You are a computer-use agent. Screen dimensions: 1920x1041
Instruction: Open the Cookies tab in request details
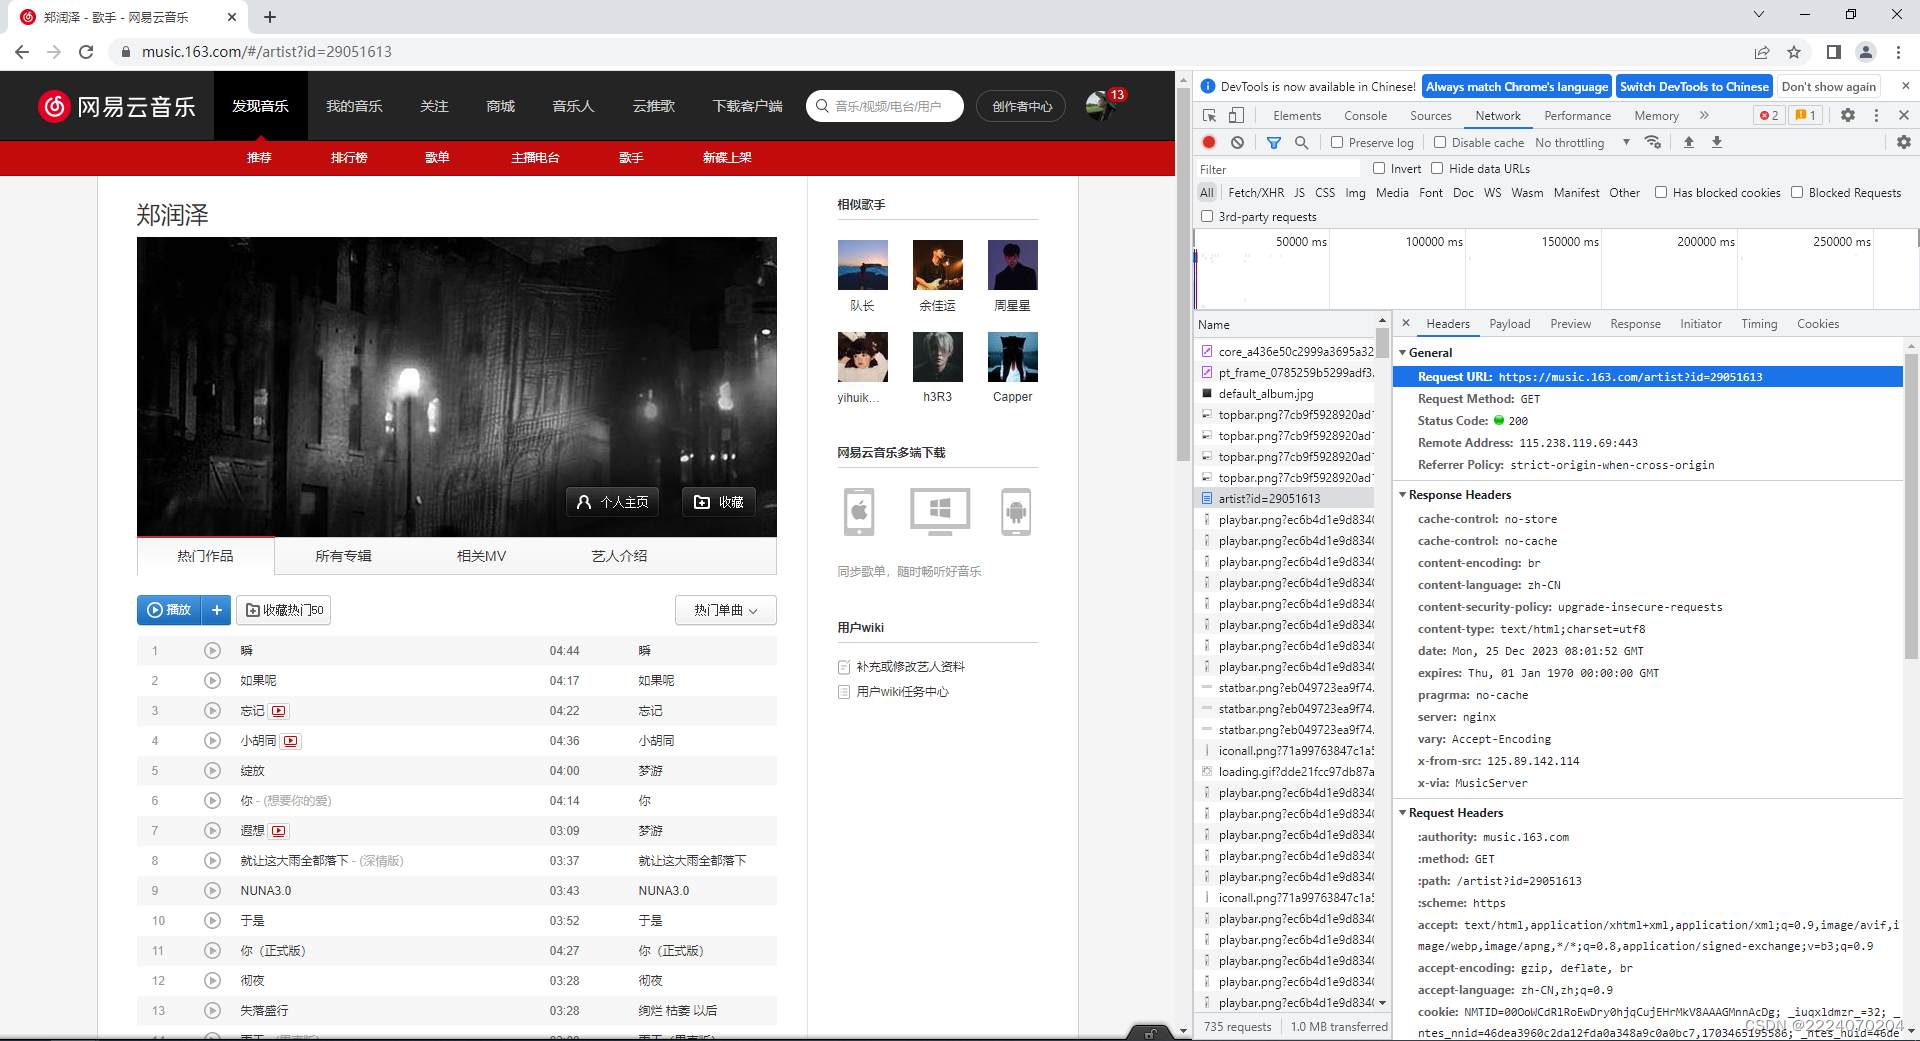click(1817, 324)
